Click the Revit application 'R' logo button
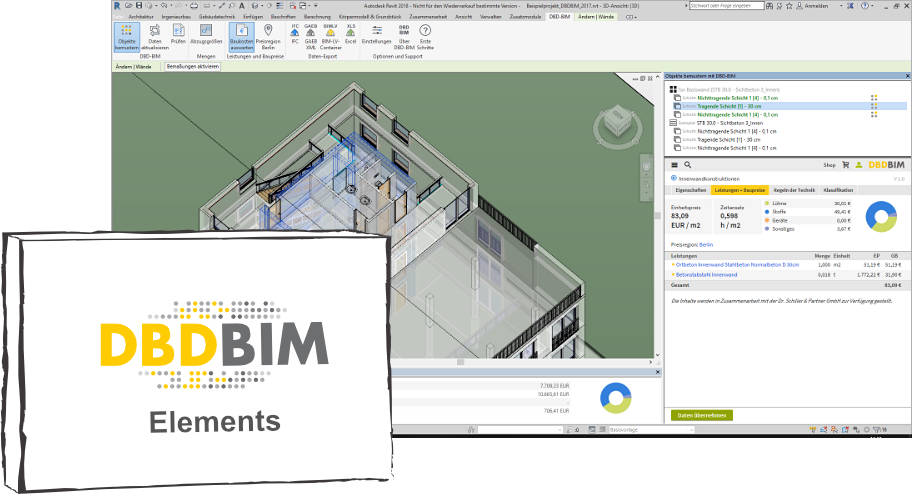912x497 pixels. tap(117, 5)
